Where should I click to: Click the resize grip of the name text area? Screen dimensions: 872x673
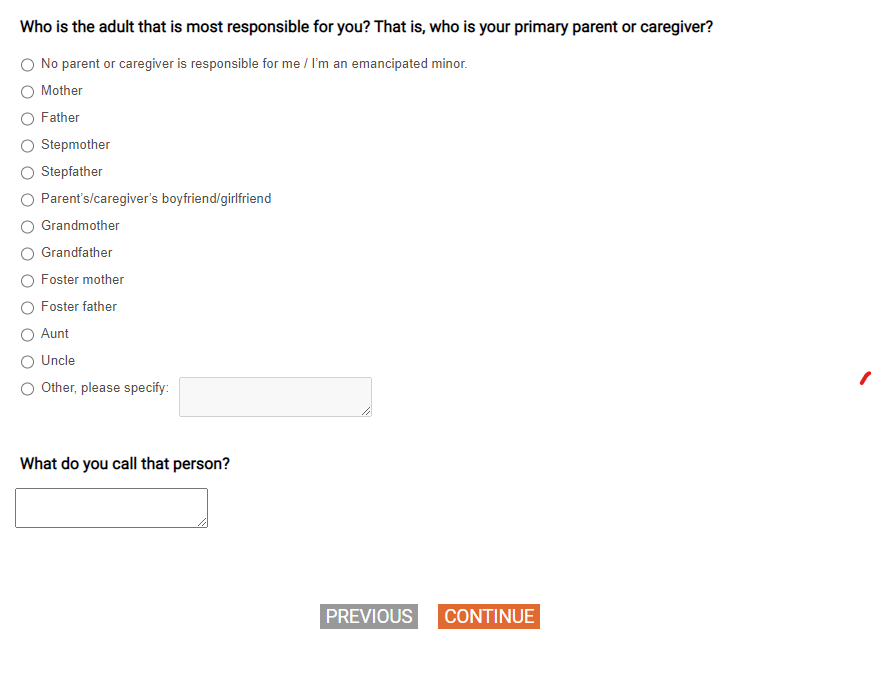[x=202, y=522]
